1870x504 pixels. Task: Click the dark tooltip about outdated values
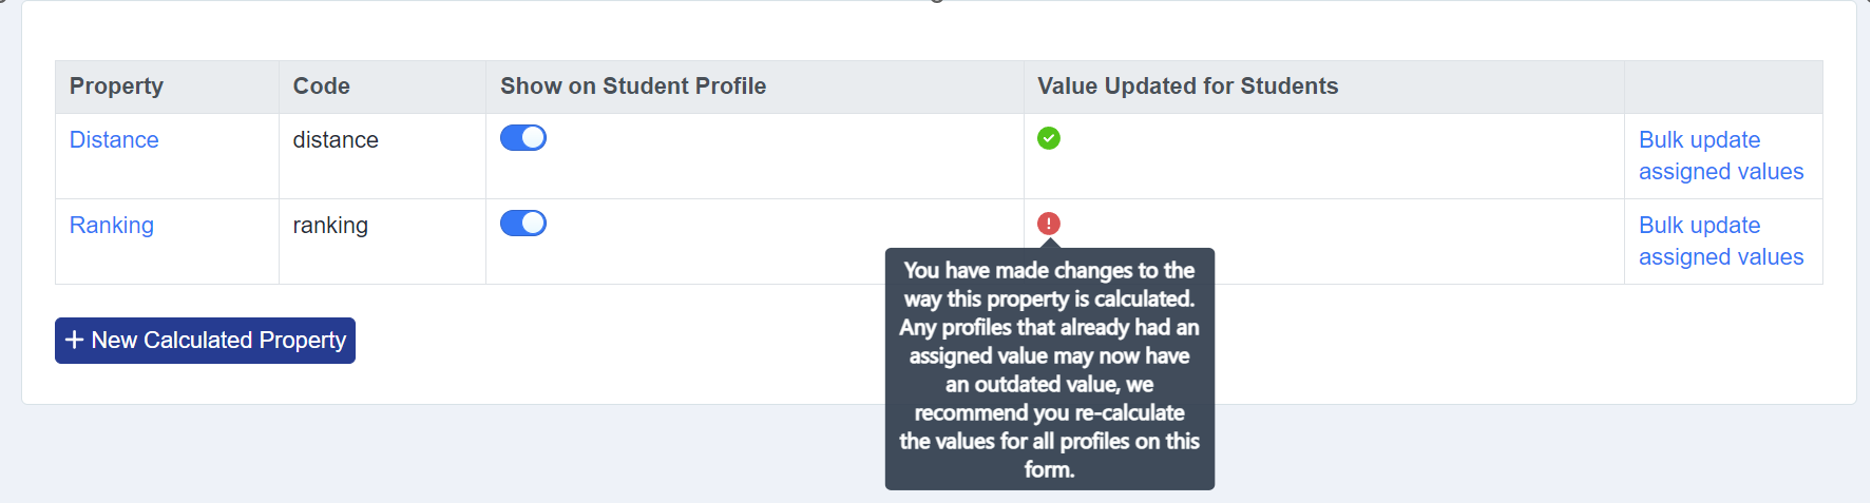point(1049,369)
